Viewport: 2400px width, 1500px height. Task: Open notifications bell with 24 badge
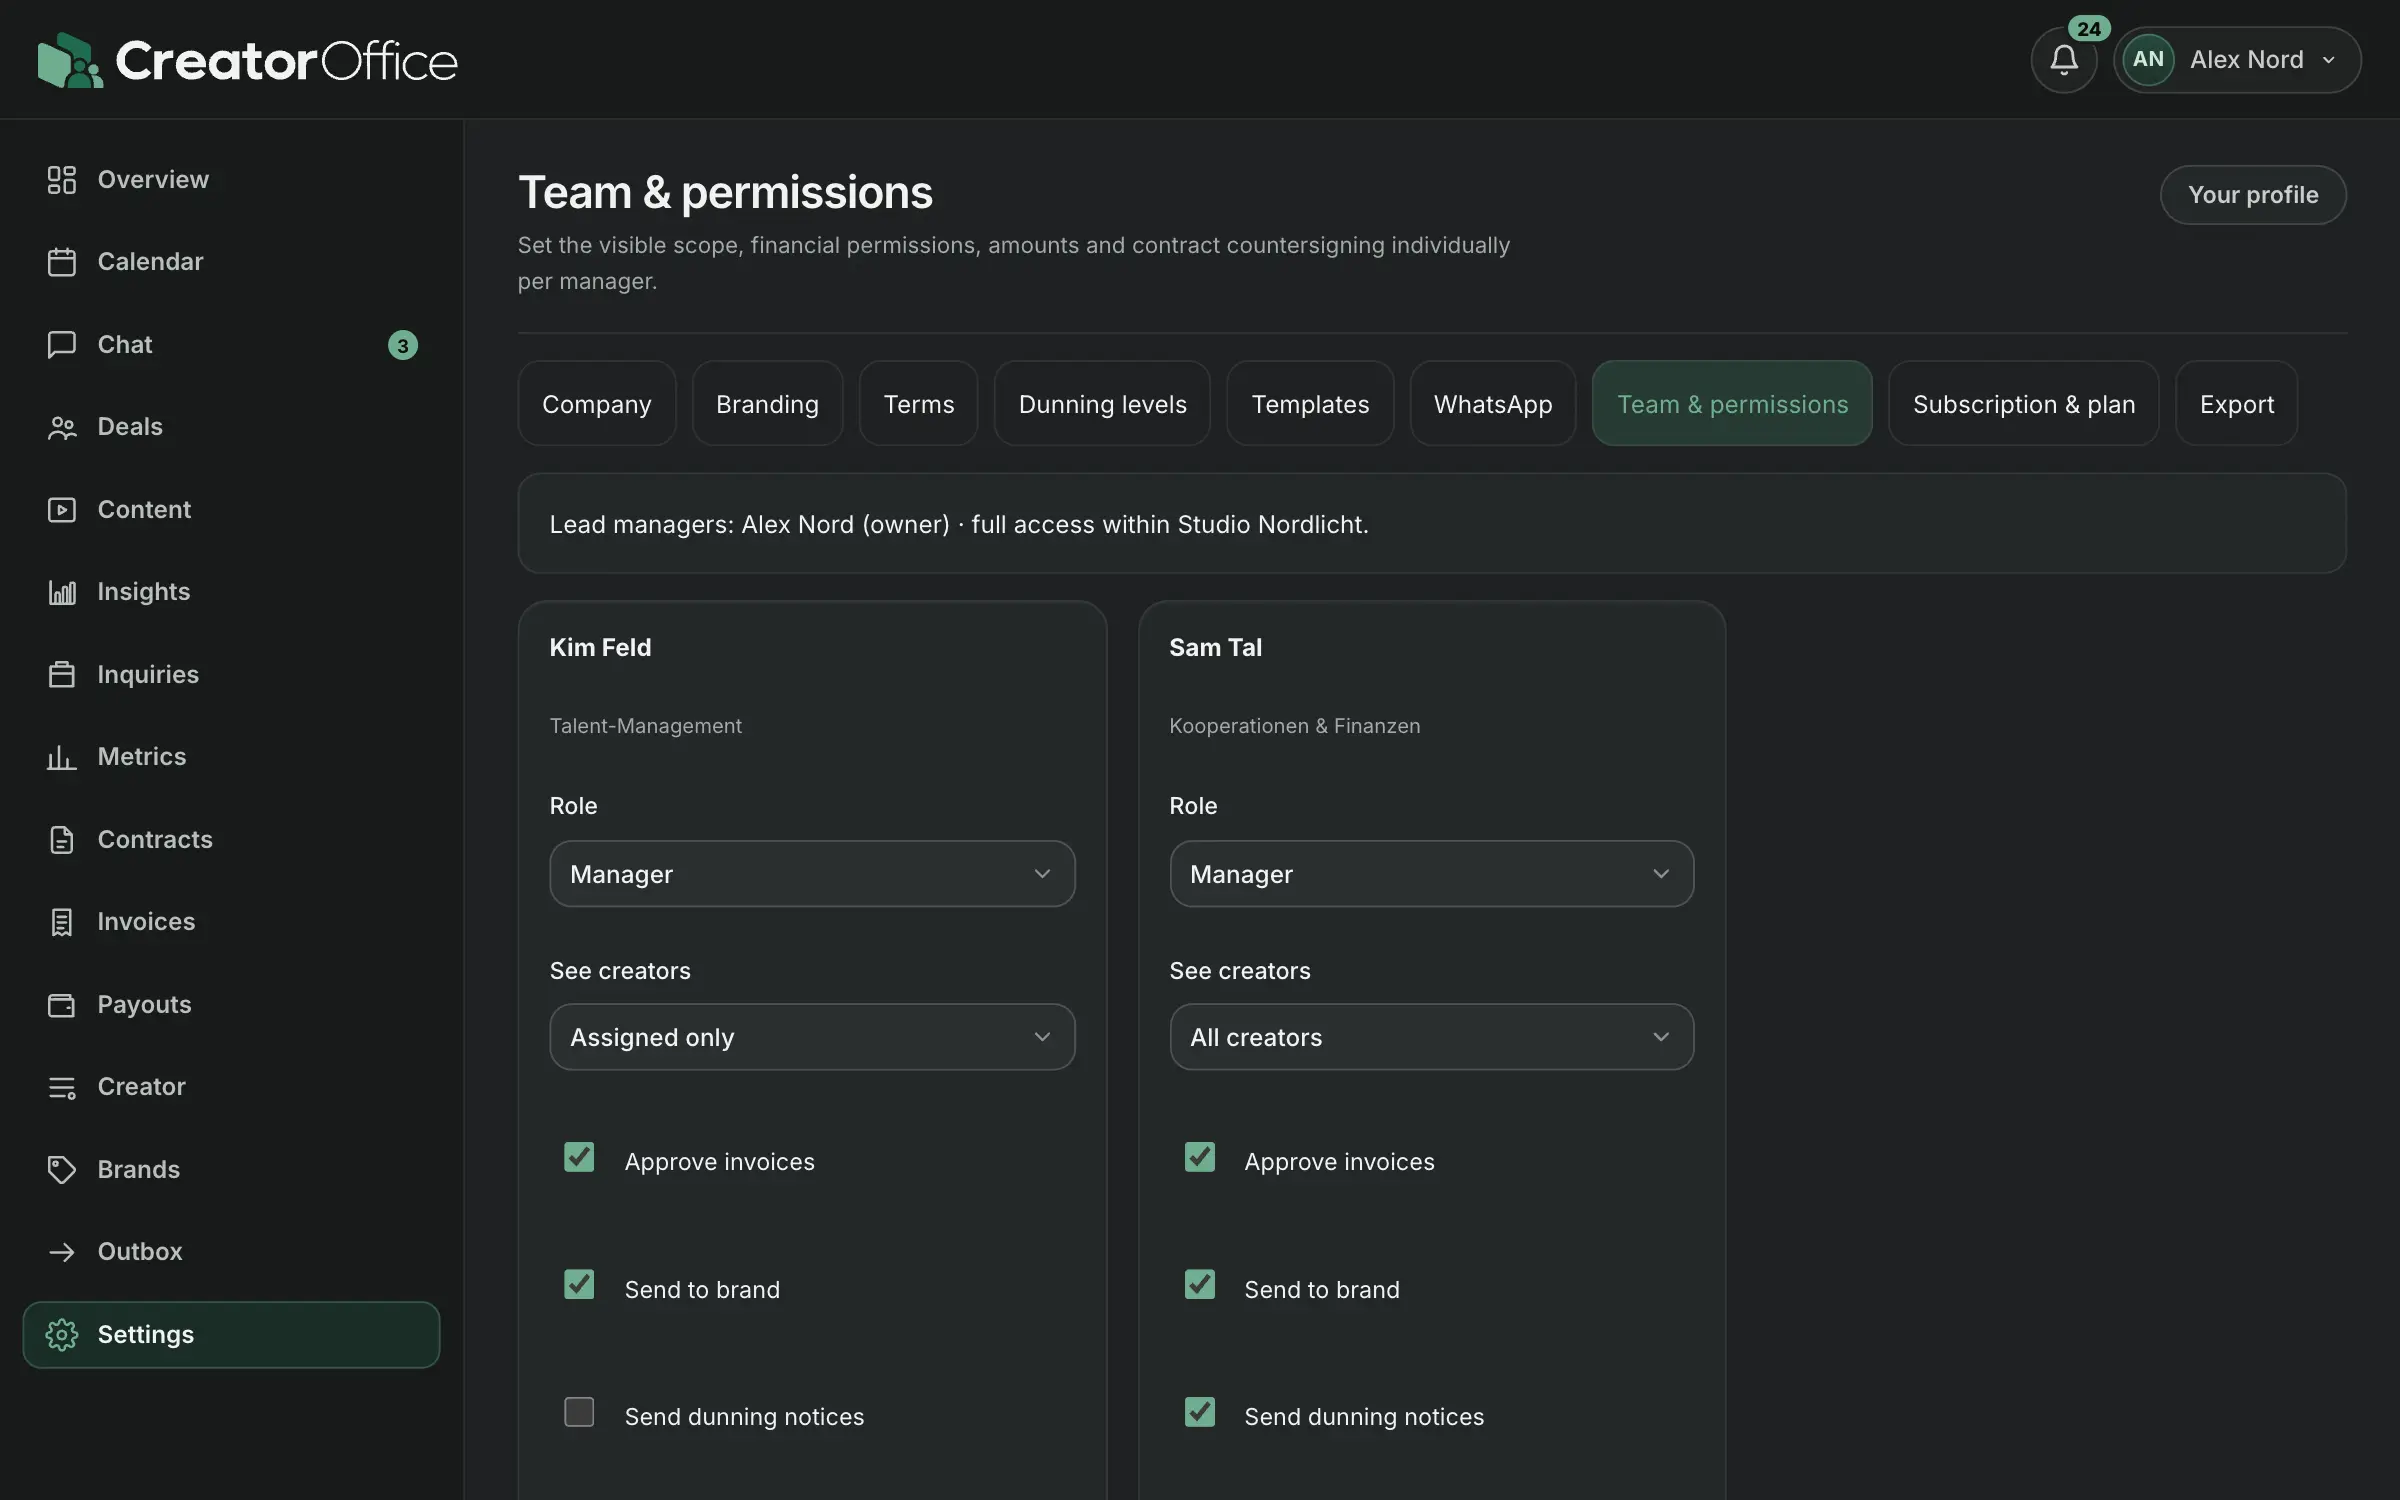coord(2064,60)
